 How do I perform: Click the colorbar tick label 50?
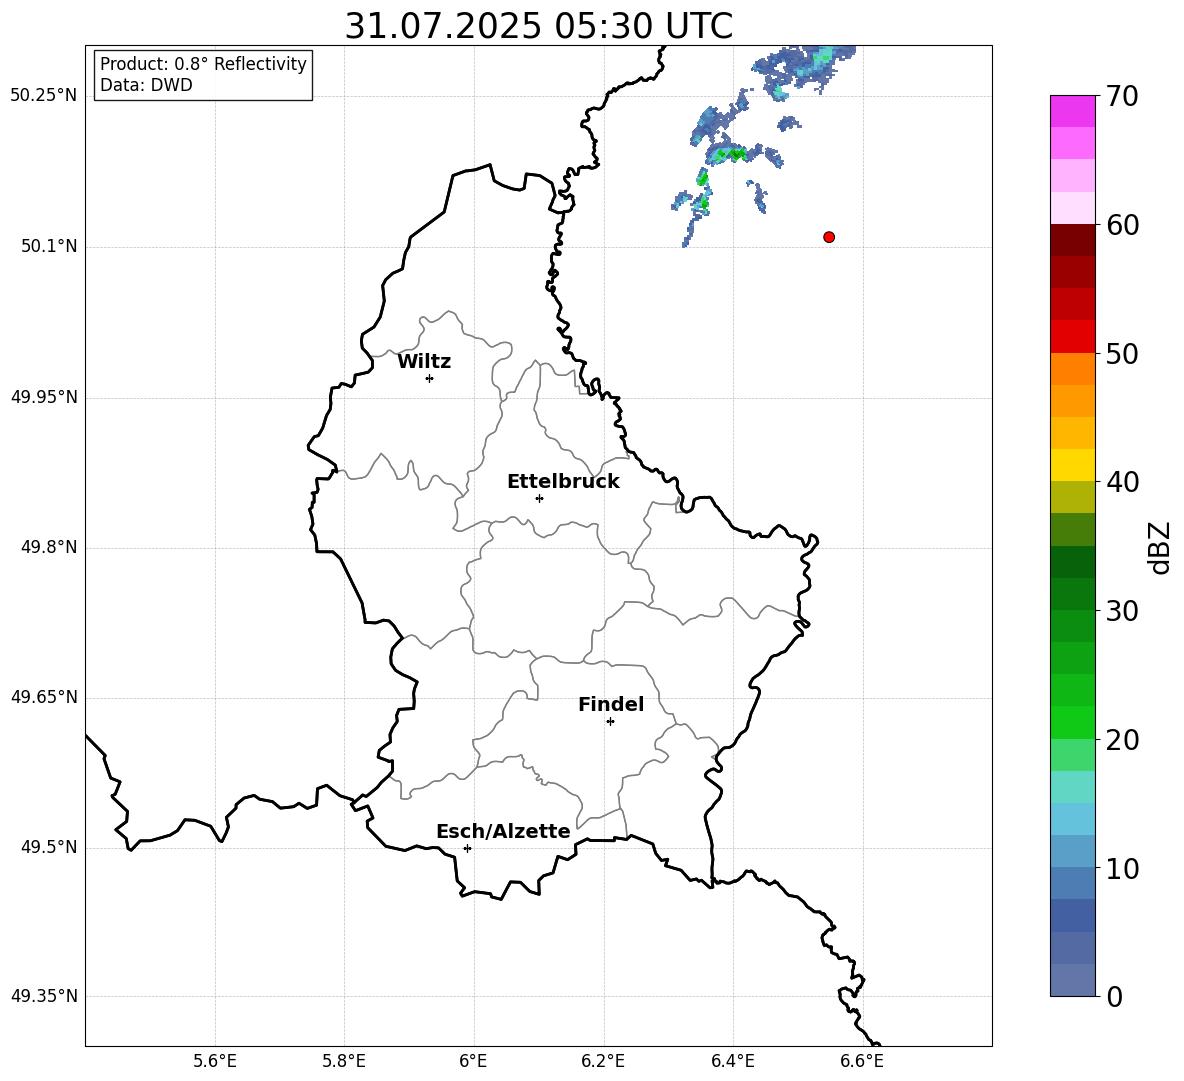click(1122, 353)
